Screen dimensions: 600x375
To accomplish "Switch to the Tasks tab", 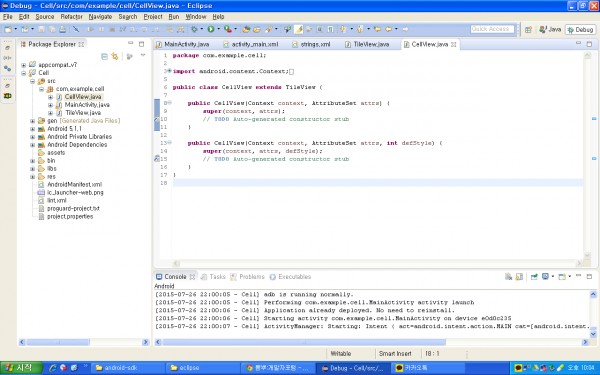I will pyautogui.click(x=213, y=277).
